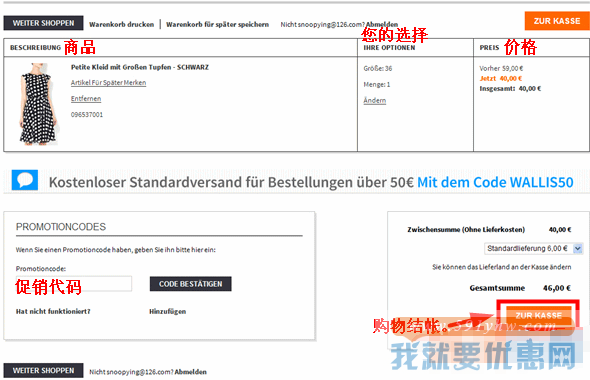Open the polka dot dress thumbnail

tap(38, 104)
